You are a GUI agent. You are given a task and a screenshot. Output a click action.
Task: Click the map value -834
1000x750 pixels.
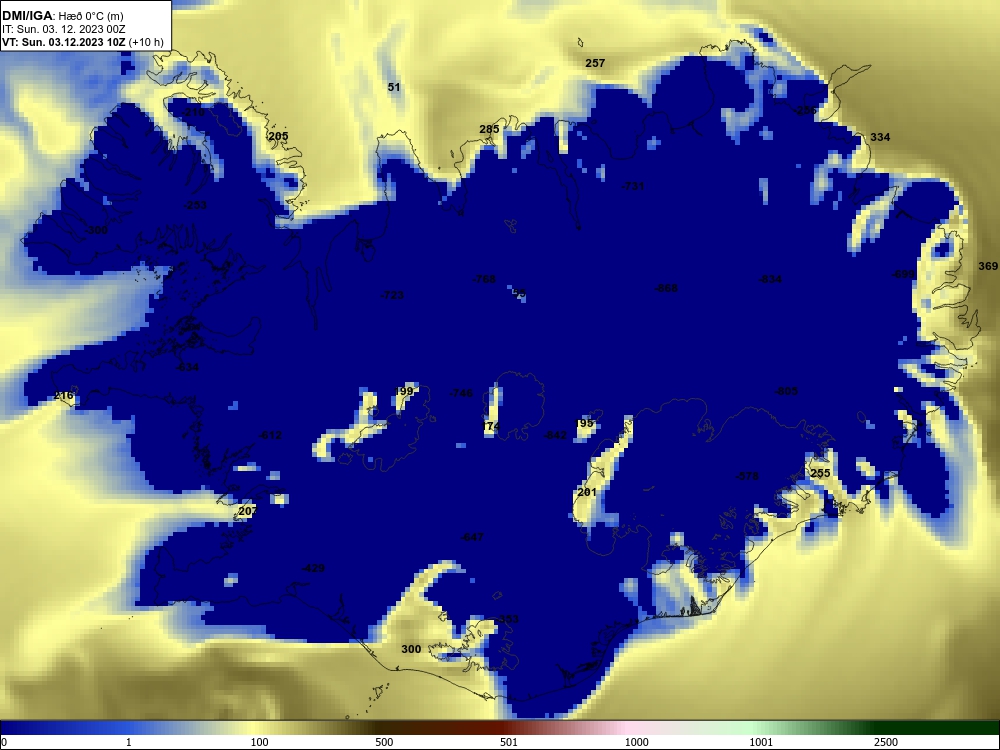point(770,279)
